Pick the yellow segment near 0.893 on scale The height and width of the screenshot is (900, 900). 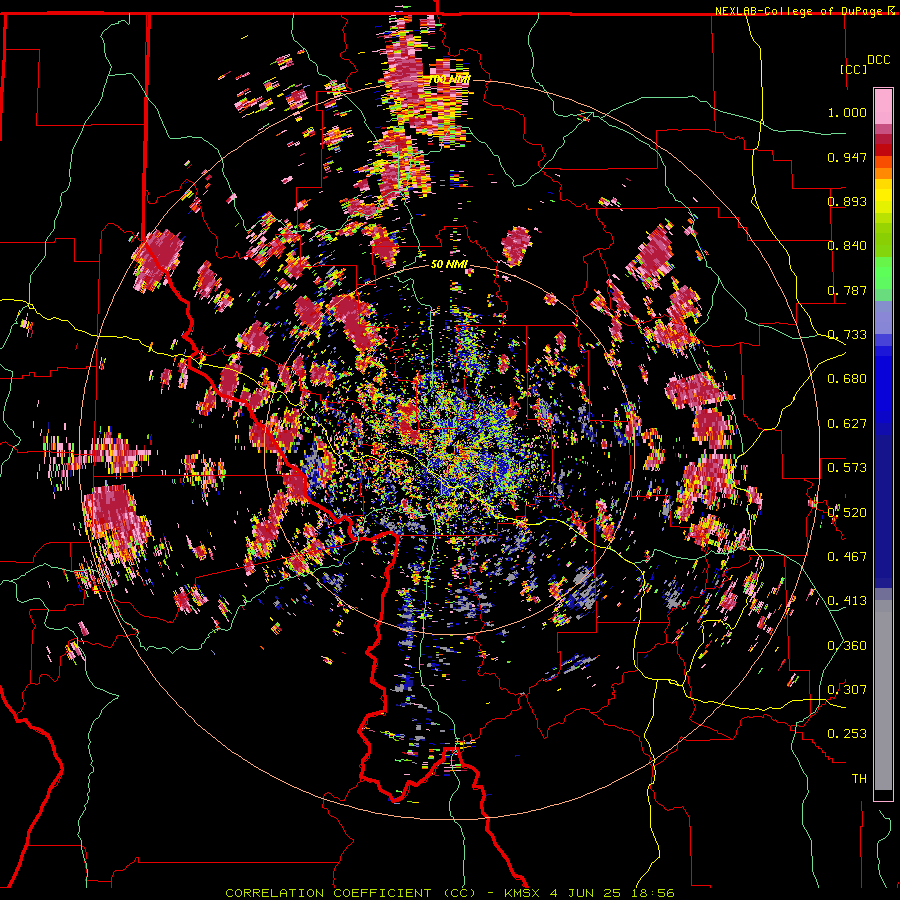point(883,196)
